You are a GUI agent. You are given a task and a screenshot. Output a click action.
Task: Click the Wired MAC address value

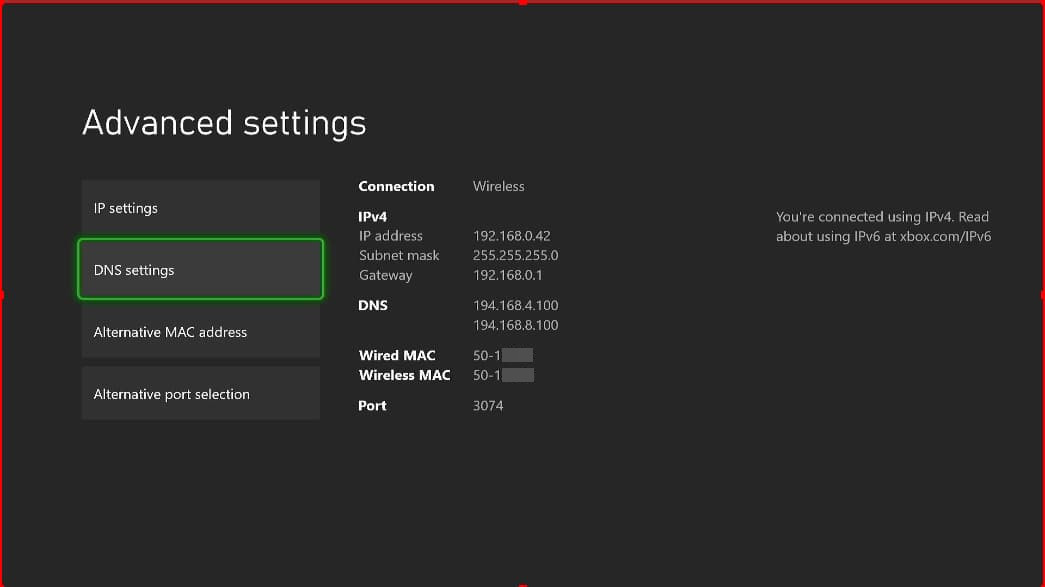[503, 355]
